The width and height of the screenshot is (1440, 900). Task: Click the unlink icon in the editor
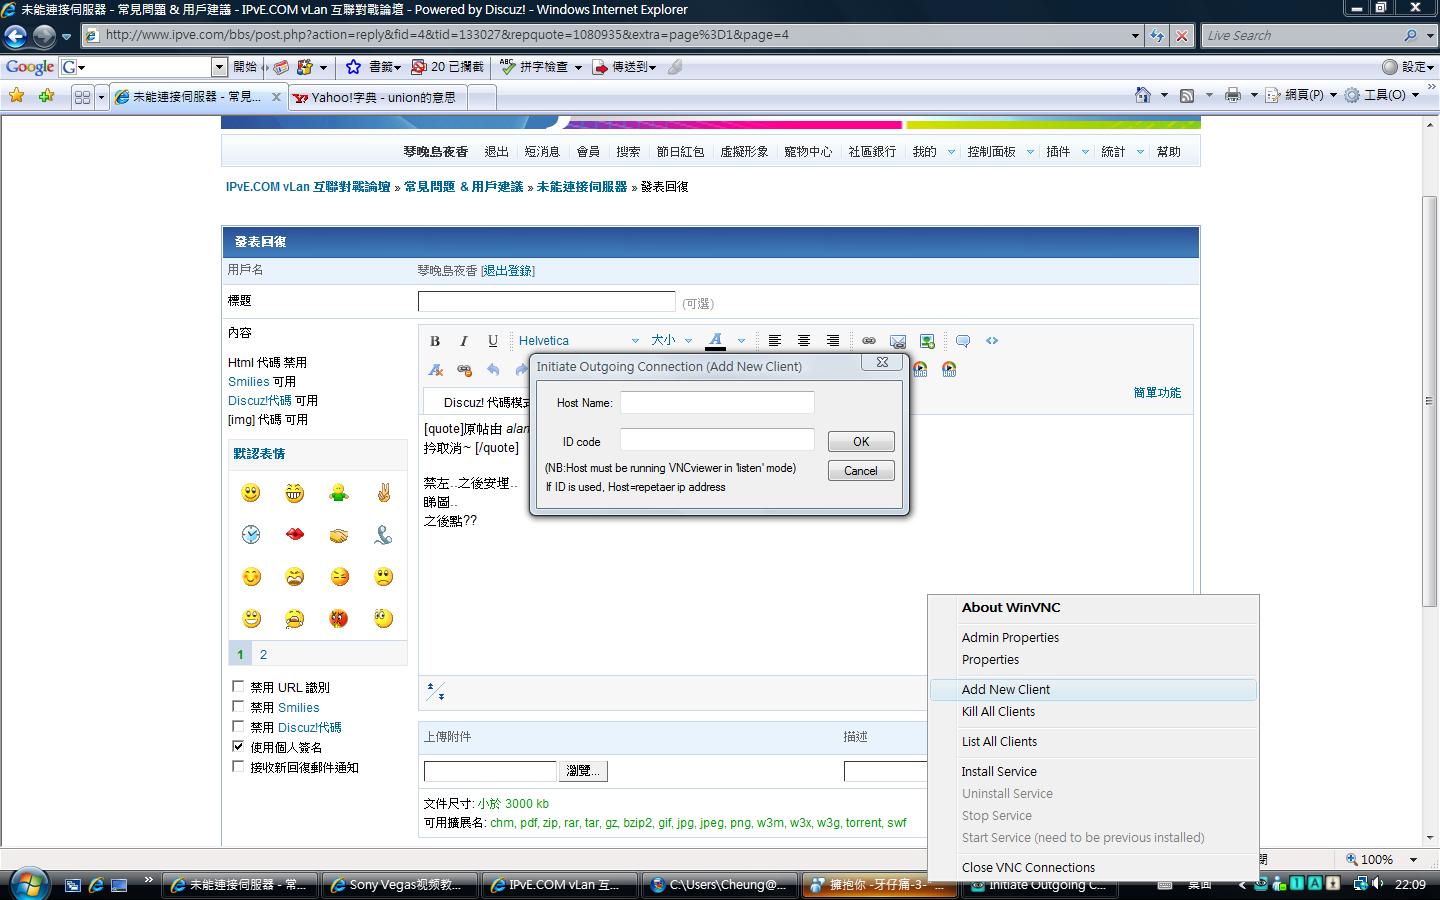(x=464, y=369)
